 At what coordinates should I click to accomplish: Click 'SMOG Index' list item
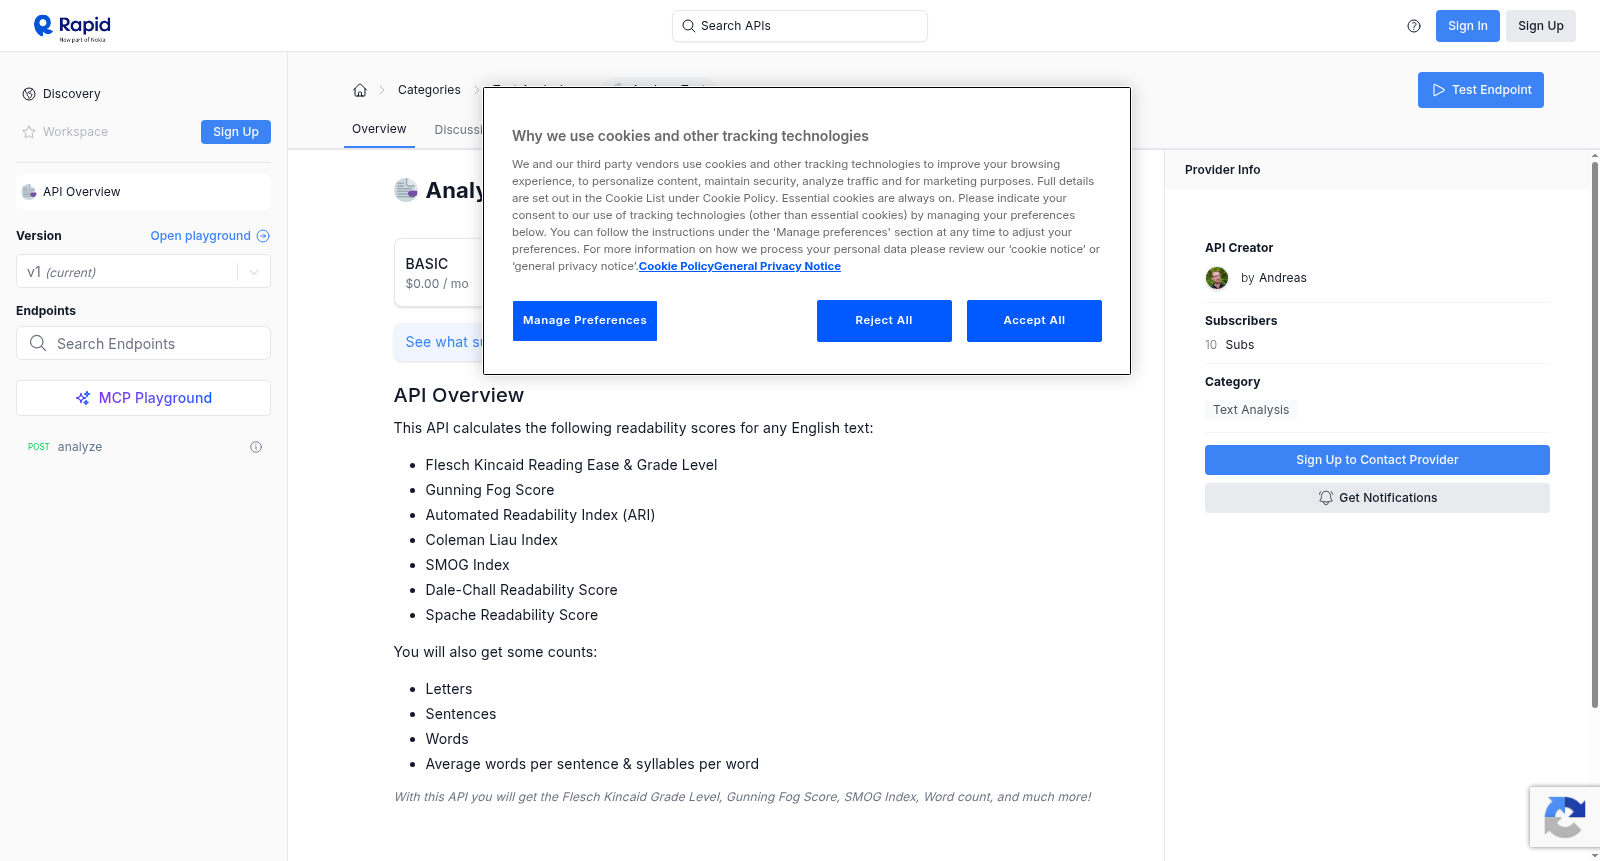[x=467, y=565]
